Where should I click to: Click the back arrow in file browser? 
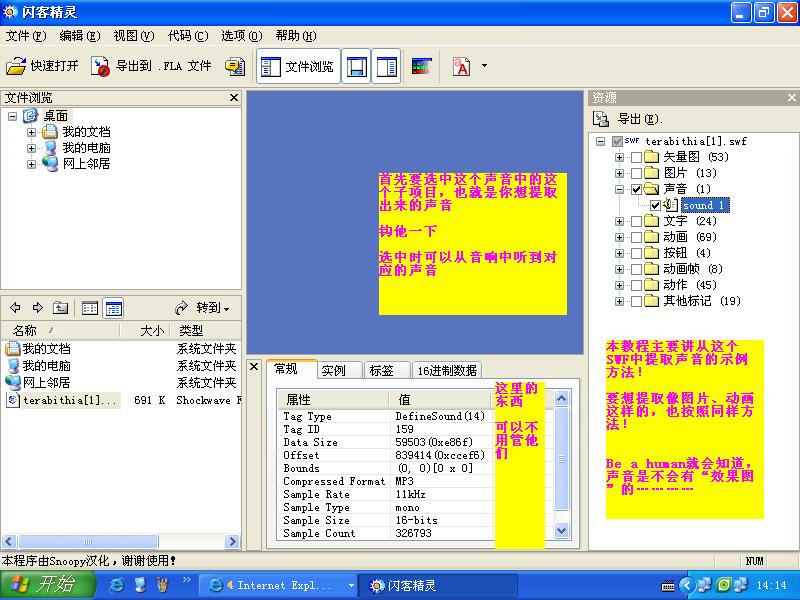pyautogui.click(x=15, y=308)
